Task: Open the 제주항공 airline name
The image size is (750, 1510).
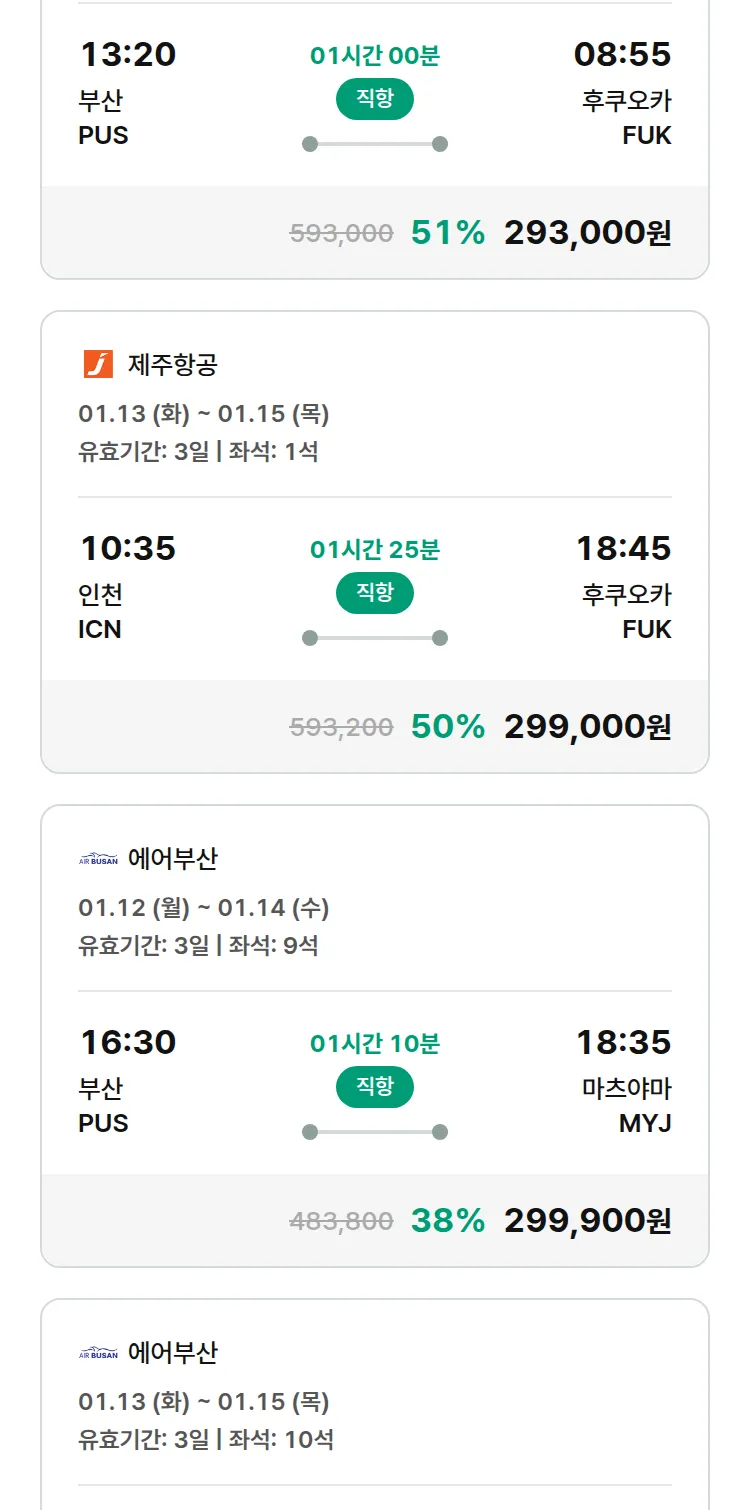Action: point(172,365)
